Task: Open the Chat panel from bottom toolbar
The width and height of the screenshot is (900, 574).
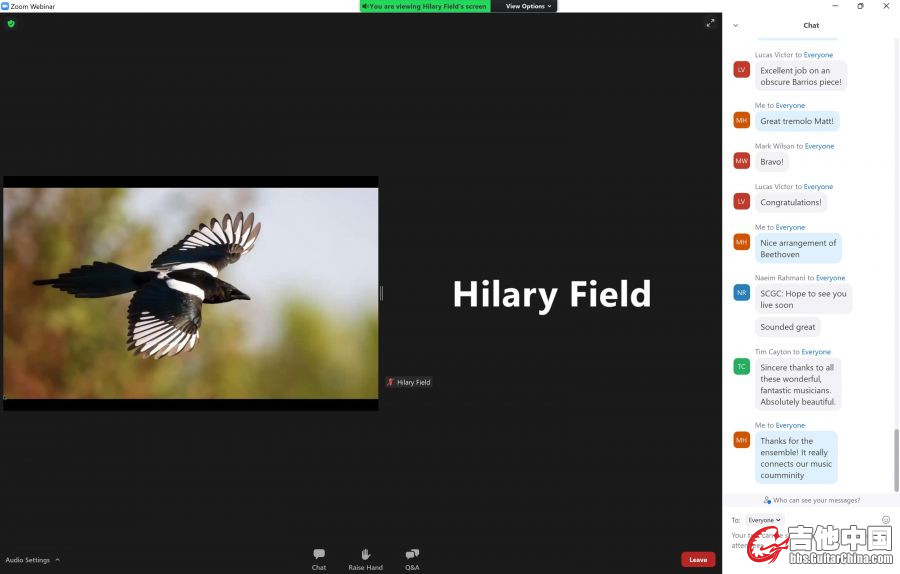Action: point(318,558)
